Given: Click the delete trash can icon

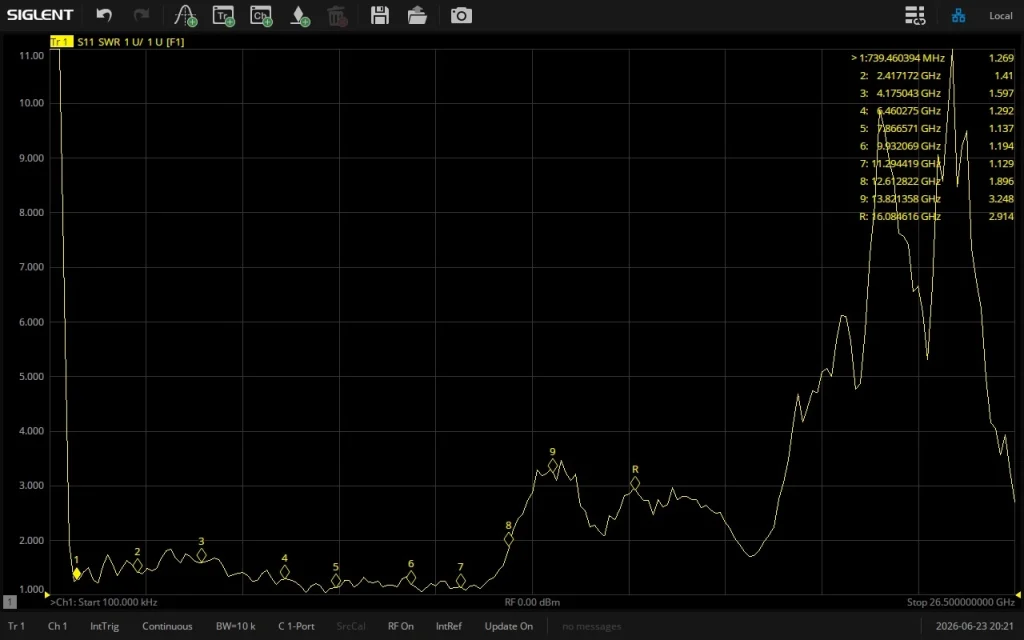Looking at the screenshot, I should point(337,16).
